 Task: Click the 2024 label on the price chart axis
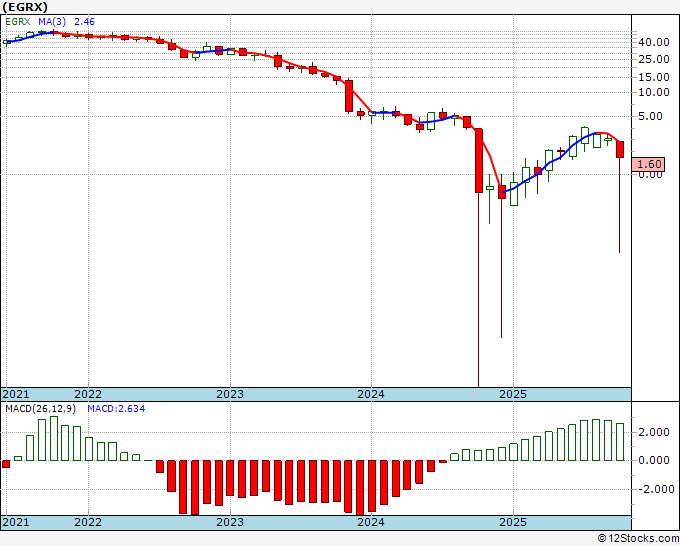371,394
